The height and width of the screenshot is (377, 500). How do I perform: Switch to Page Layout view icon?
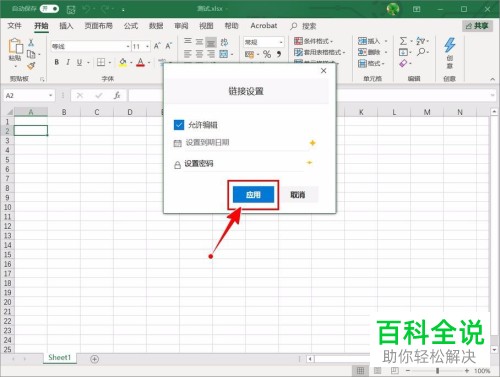377,370
